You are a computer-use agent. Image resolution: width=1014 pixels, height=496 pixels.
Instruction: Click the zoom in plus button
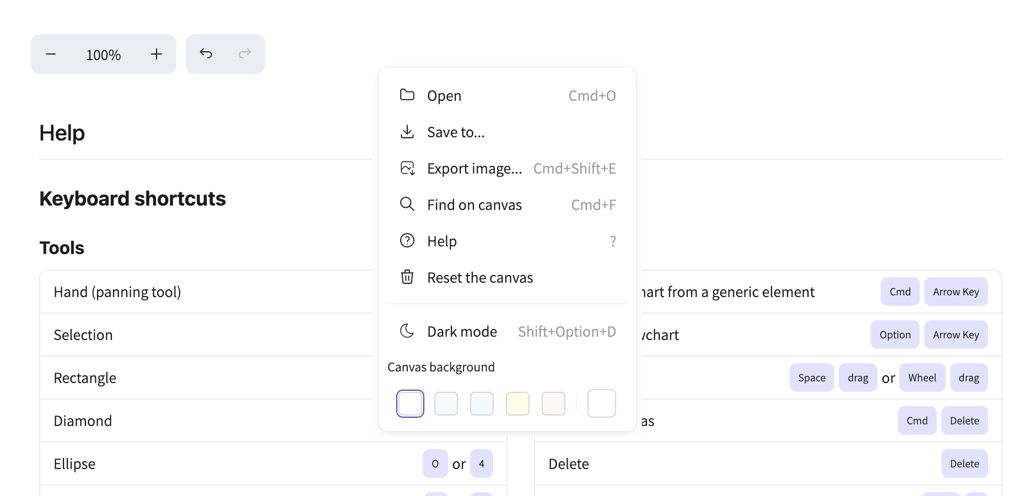point(156,54)
